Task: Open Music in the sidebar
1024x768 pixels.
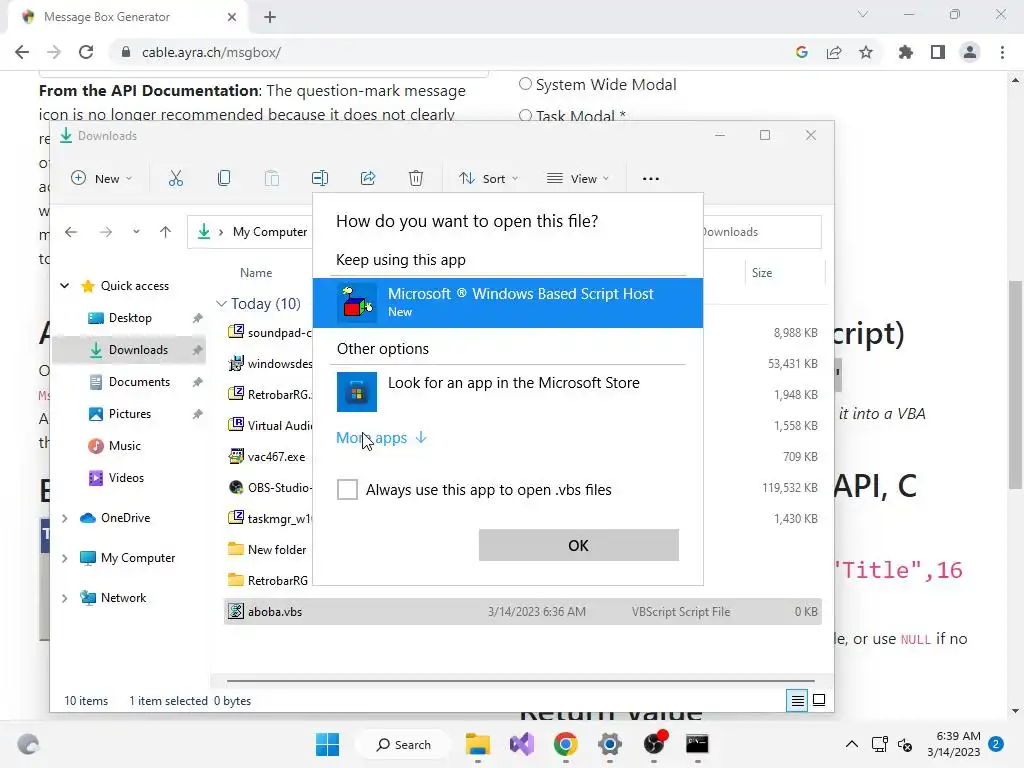Action: tap(129, 445)
